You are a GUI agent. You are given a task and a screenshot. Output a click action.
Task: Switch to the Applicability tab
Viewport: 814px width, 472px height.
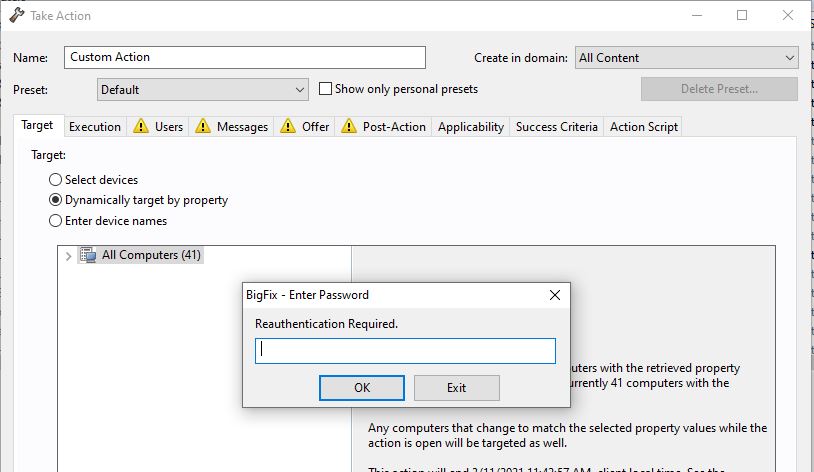pos(471,127)
